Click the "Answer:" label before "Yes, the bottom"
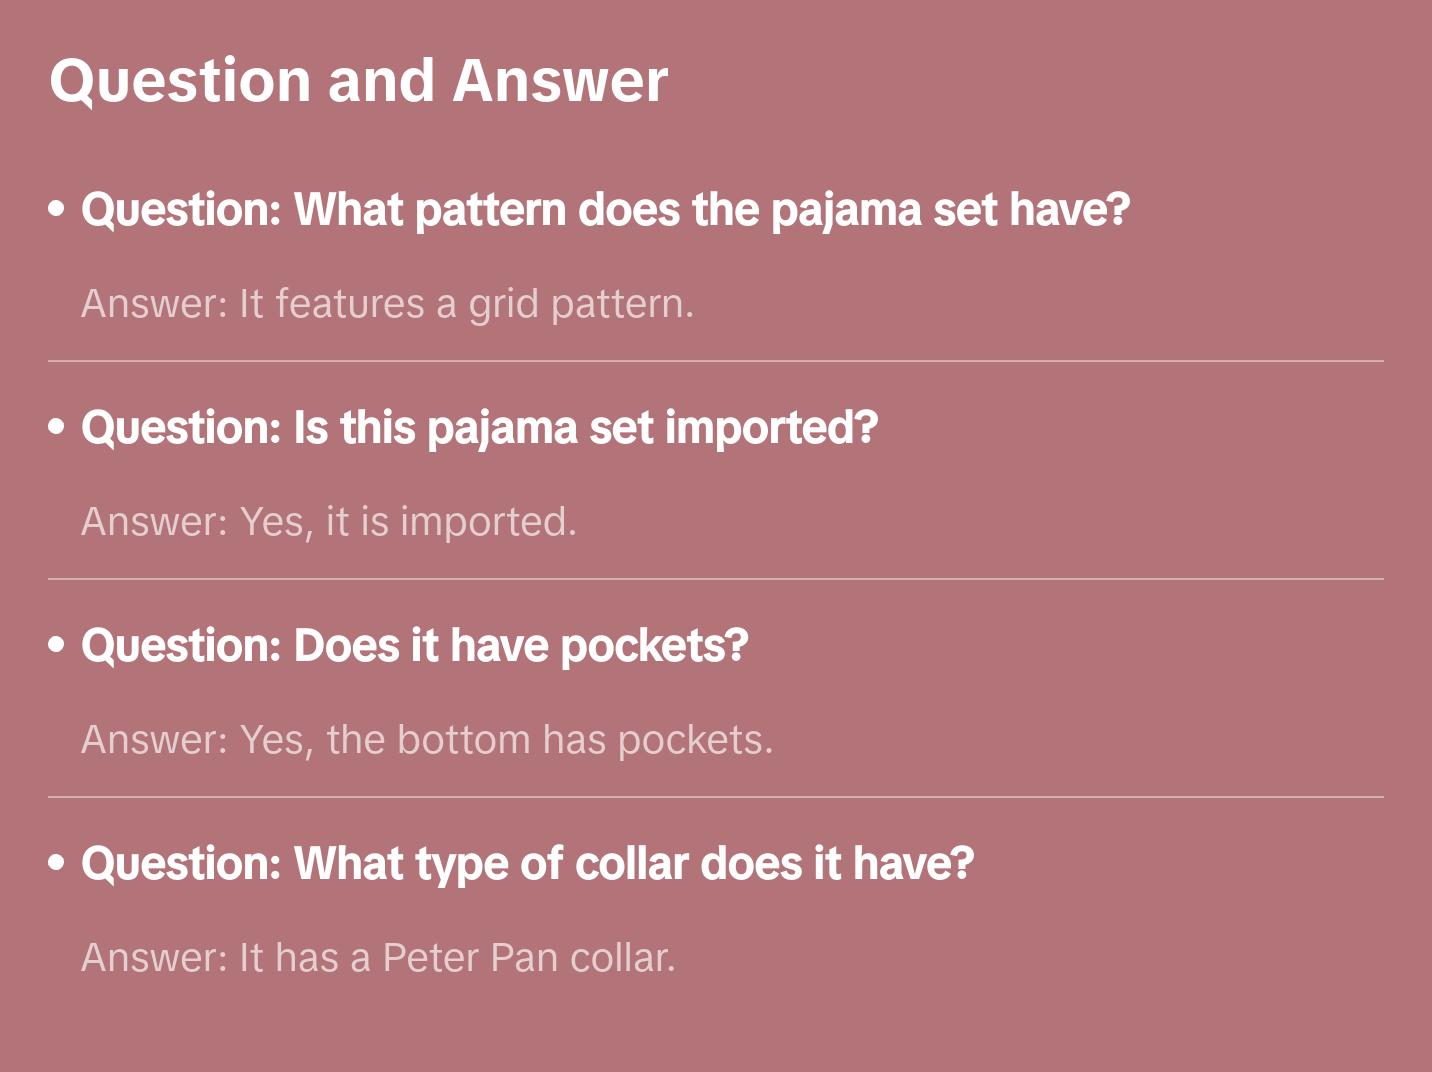1432x1072 pixels. tap(155, 740)
